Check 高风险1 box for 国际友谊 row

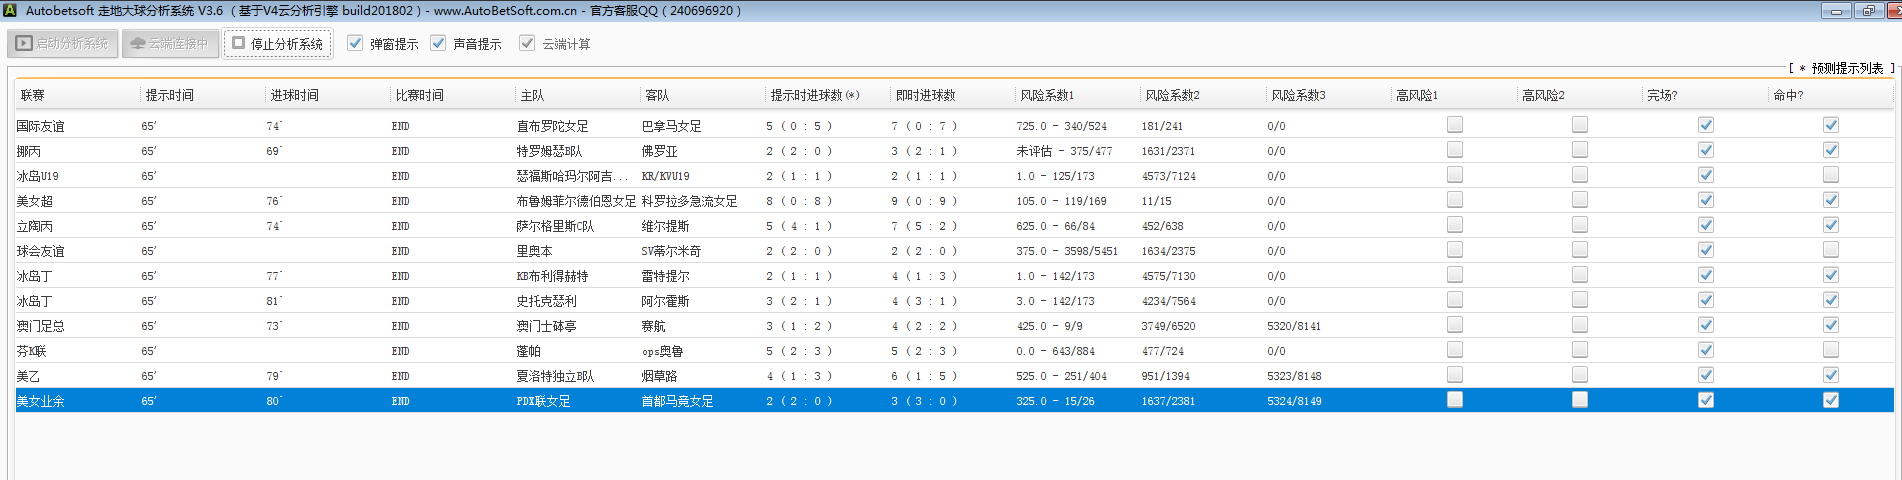[x=1455, y=125]
